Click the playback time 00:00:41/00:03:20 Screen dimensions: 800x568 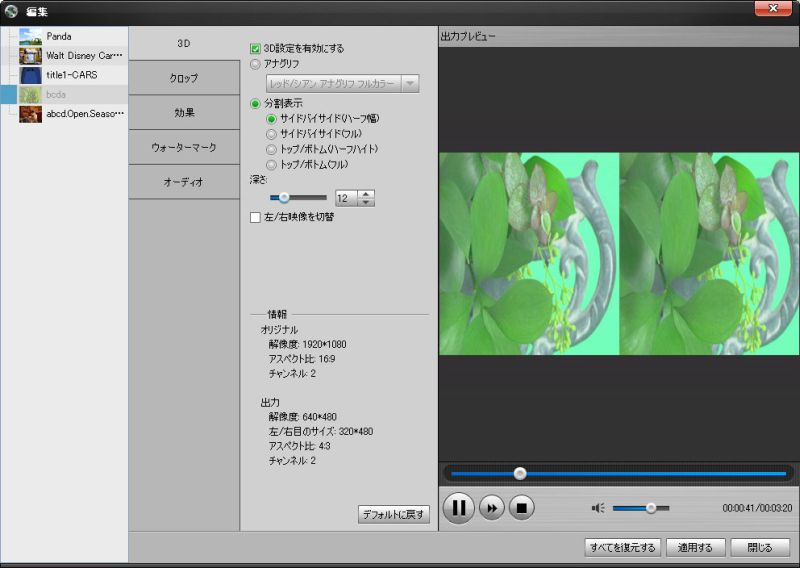point(757,508)
